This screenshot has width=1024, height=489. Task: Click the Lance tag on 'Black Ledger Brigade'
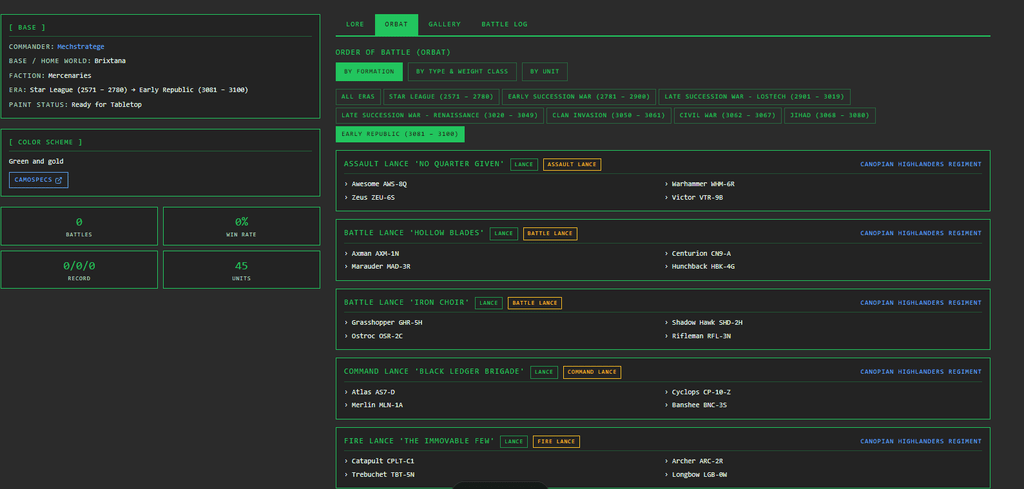pyautogui.click(x=544, y=372)
